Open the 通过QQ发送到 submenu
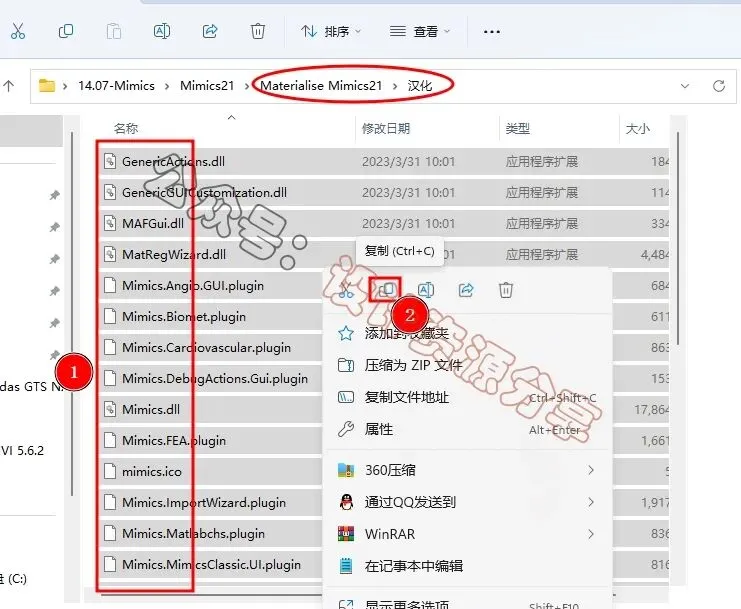This screenshot has height=609, width=741. tap(467, 502)
